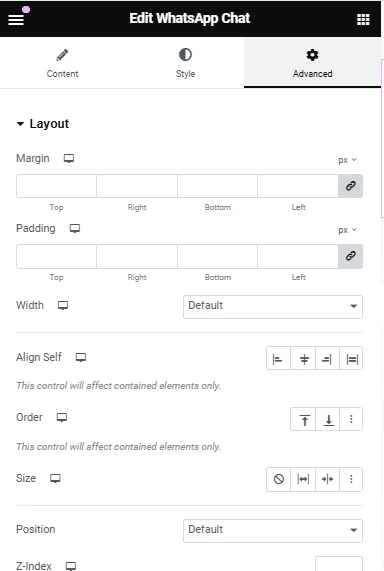384x571 pixels.
Task: Set Align Self to start
Action: (278, 359)
